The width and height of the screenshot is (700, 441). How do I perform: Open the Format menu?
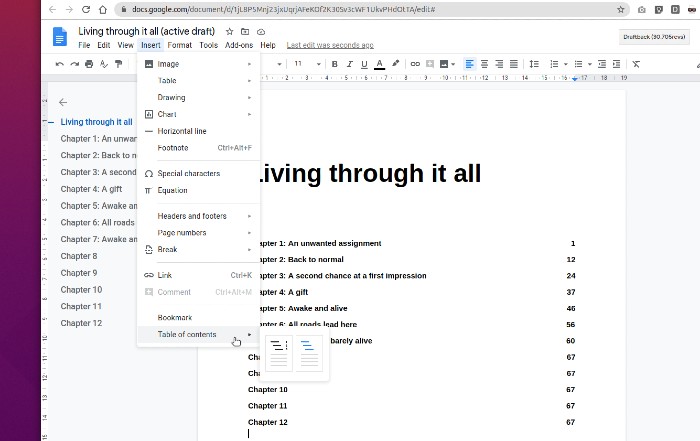[179, 45]
